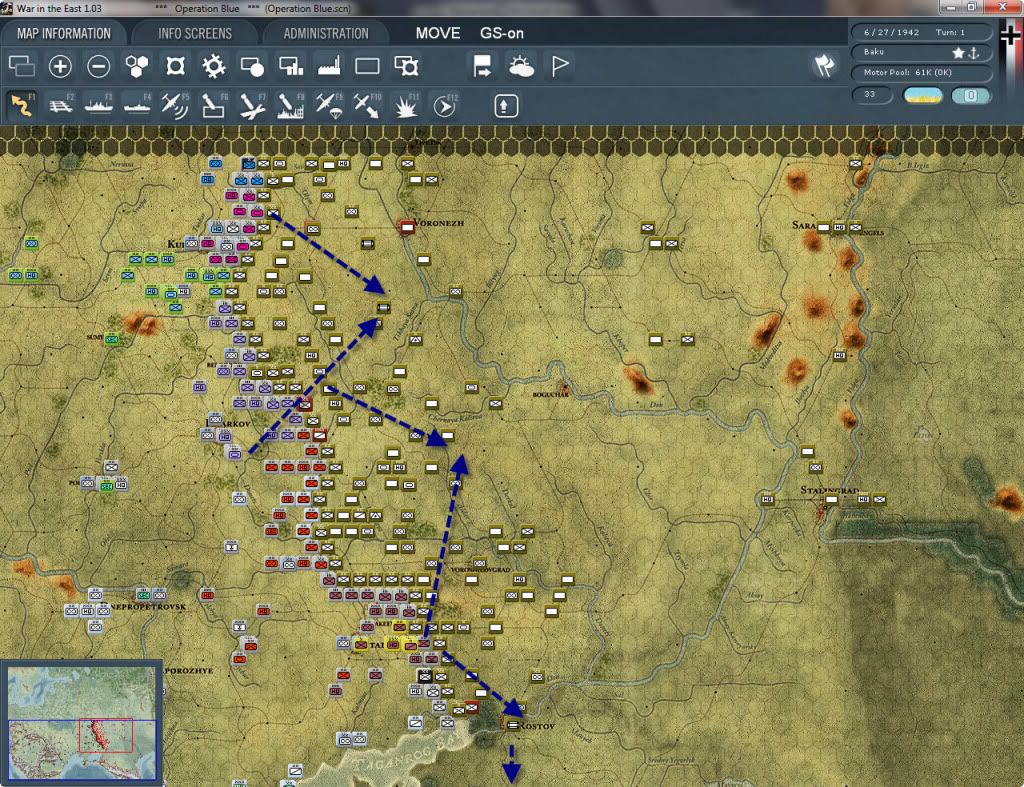Click the F12 circular arrow icon
The width and height of the screenshot is (1024, 787).
tap(445, 105)
